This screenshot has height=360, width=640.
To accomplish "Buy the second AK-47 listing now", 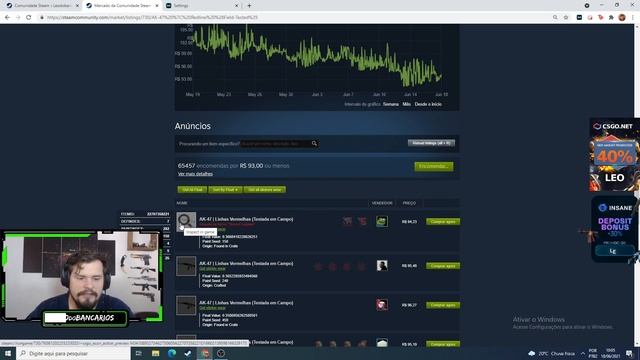I will (443, 266).
